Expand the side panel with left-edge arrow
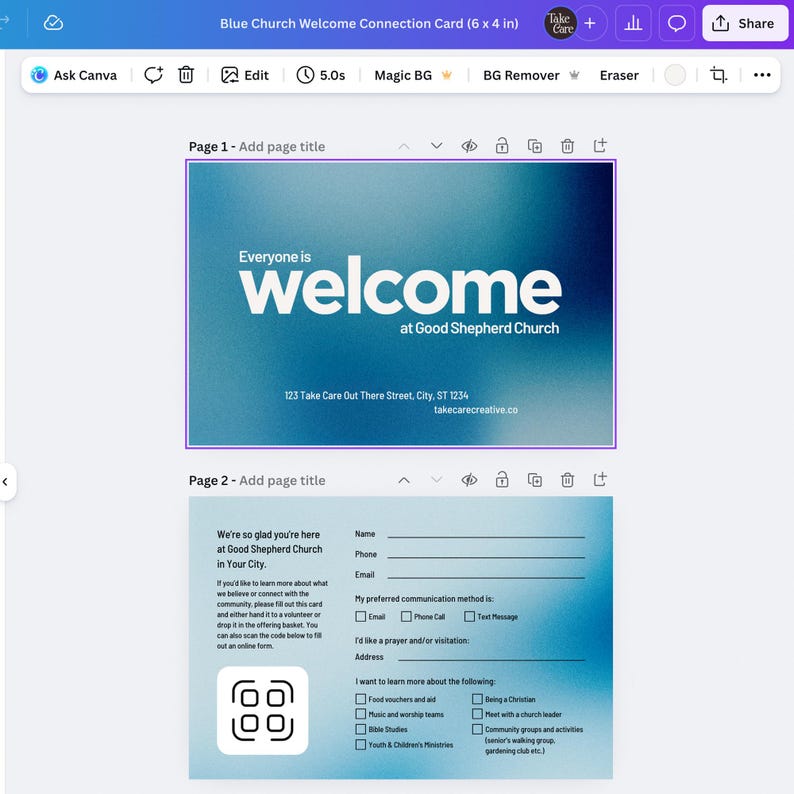 [6, 482]
